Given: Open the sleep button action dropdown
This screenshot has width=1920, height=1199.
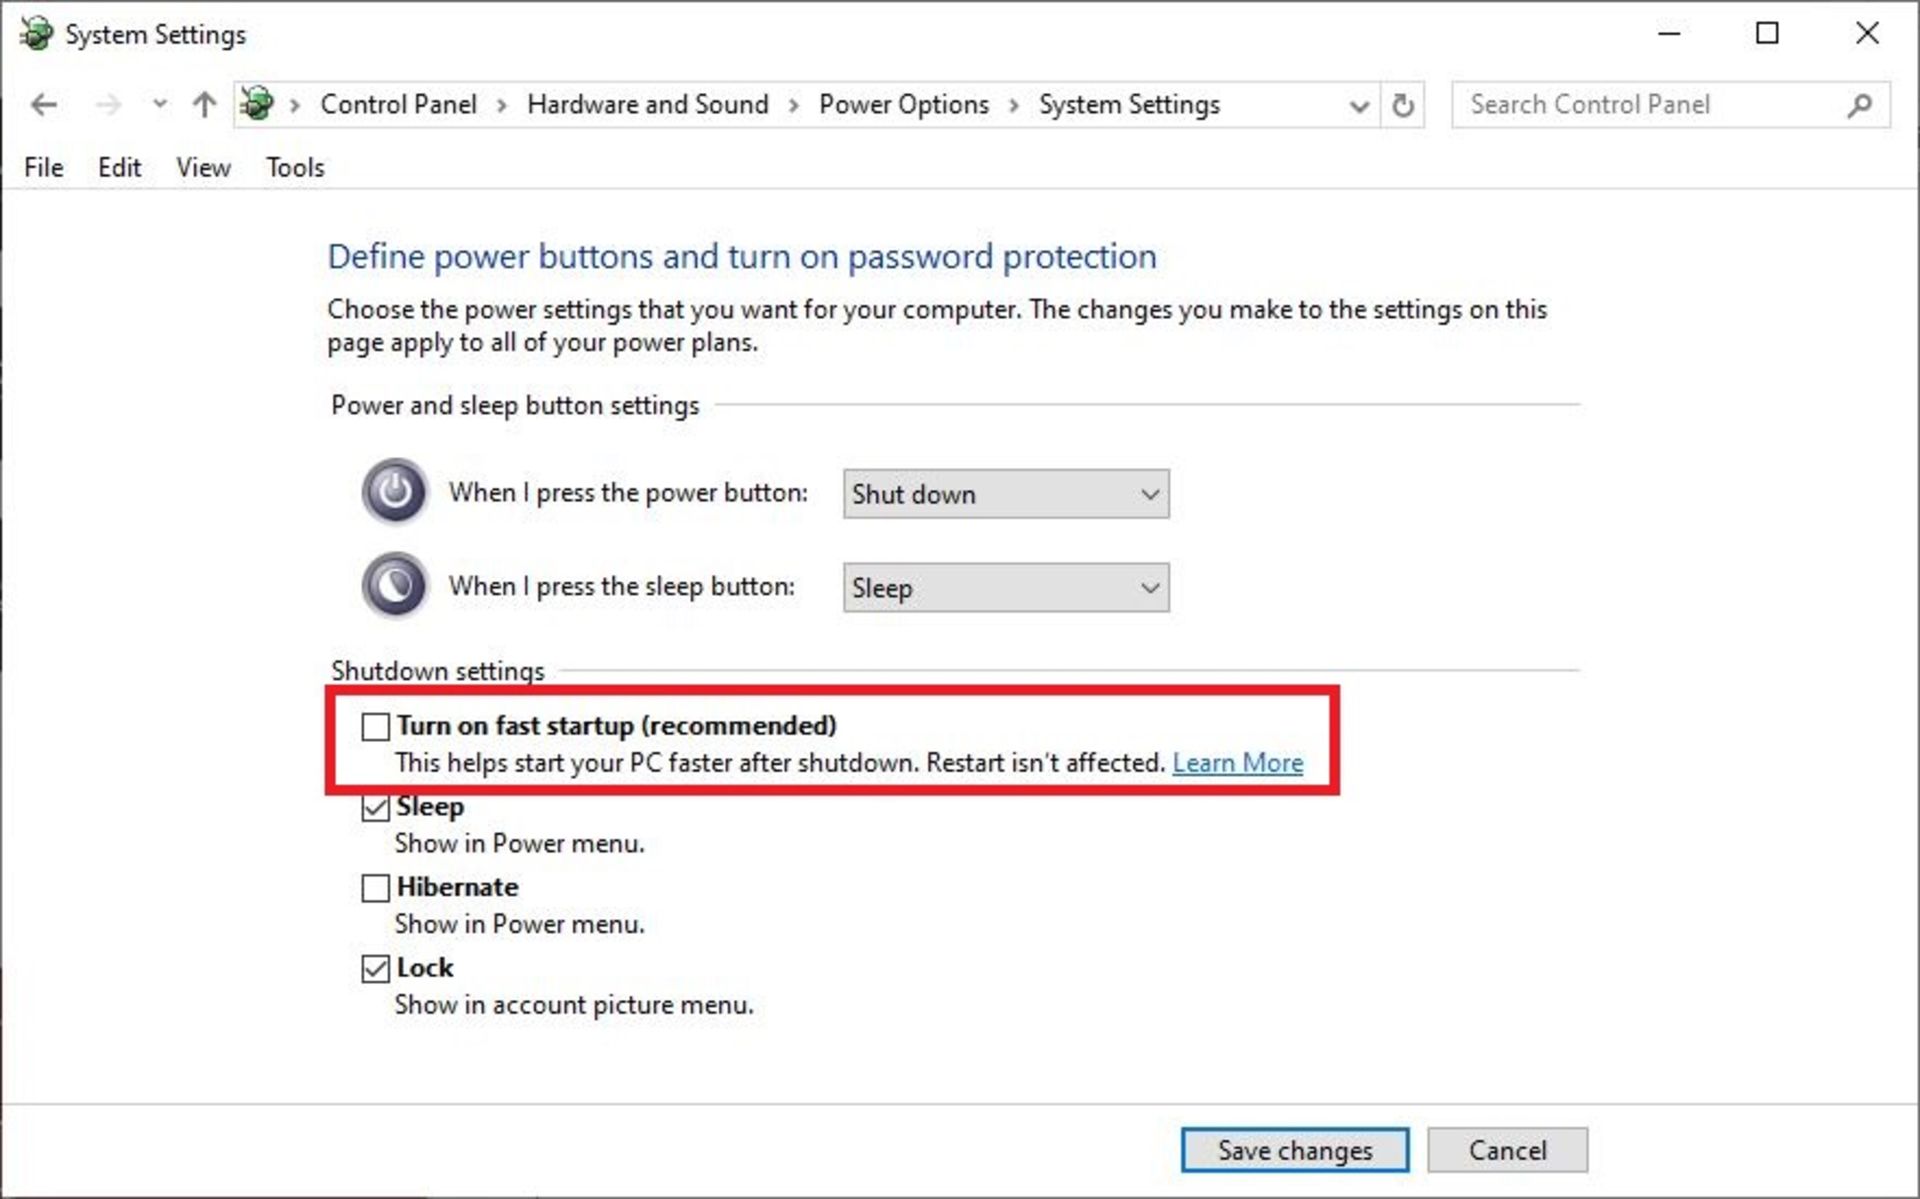Looking at the screenshot, I should [x=1005, y=588].
